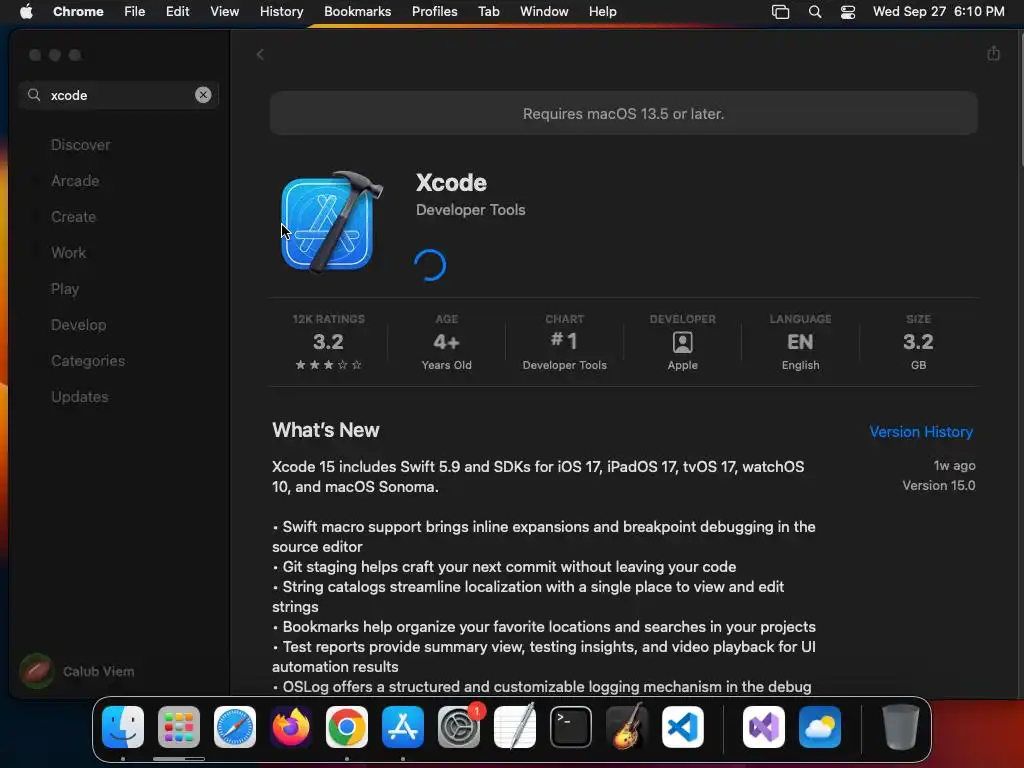
Task: Open the History menu
Action: [x=281, y=12]
